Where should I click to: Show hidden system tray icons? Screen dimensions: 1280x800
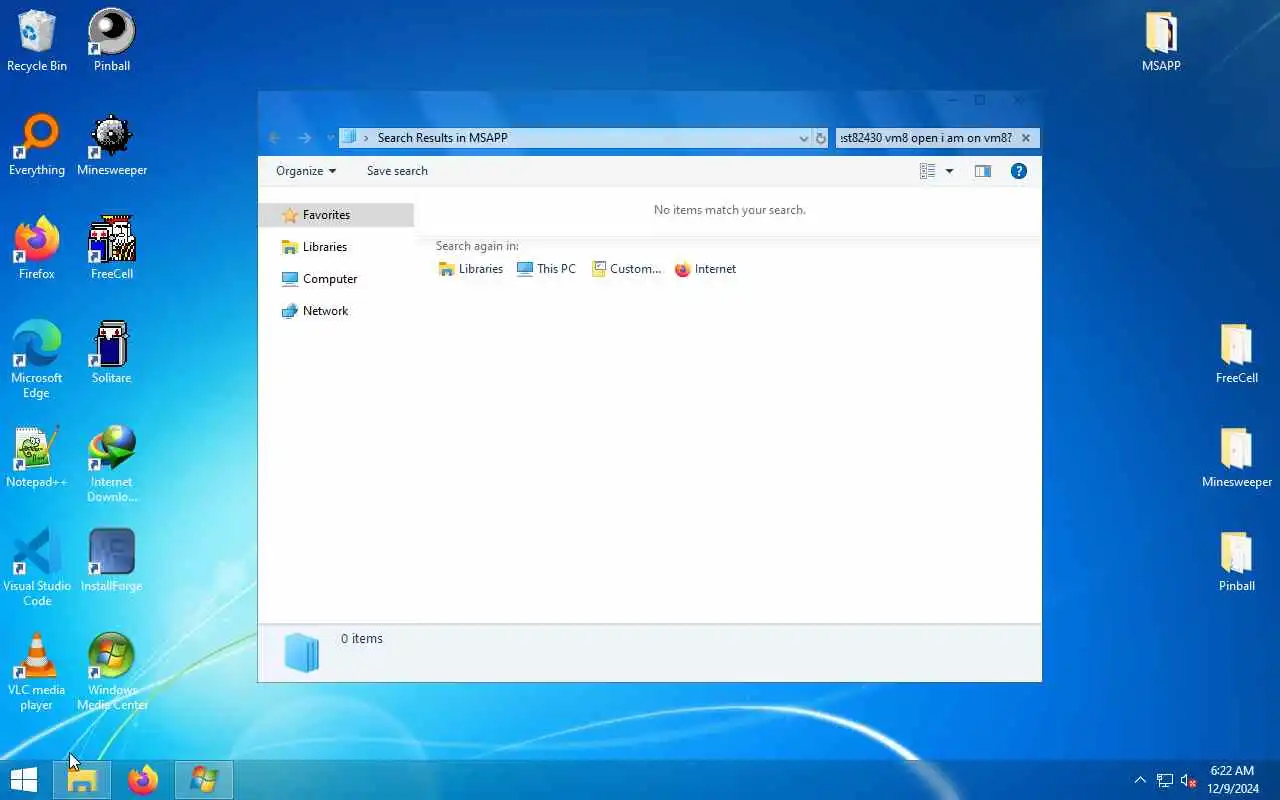pos(1140,780)
